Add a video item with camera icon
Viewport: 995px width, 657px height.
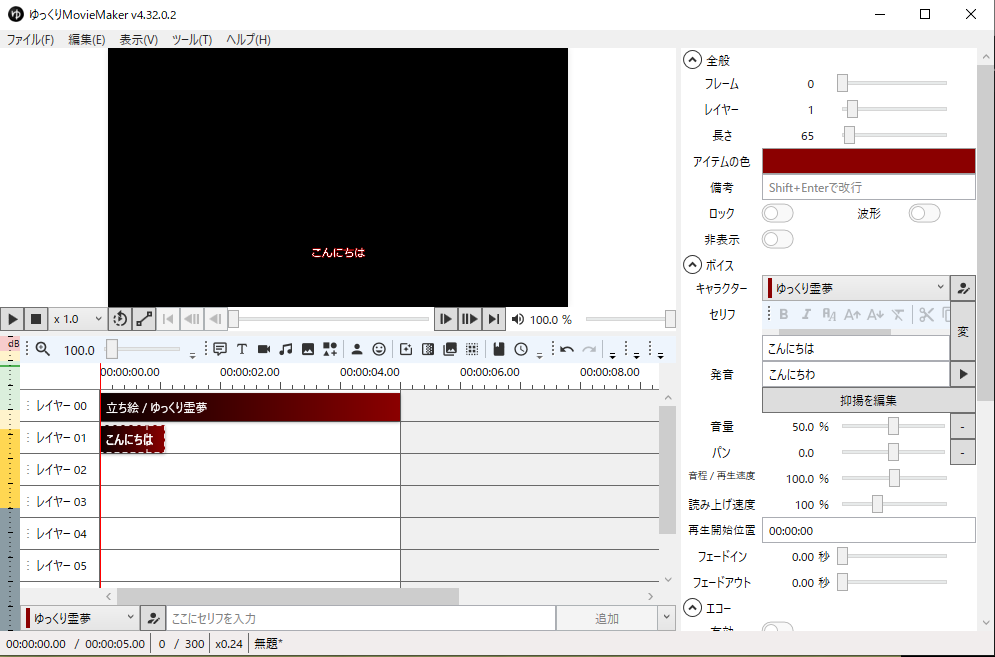264,349
